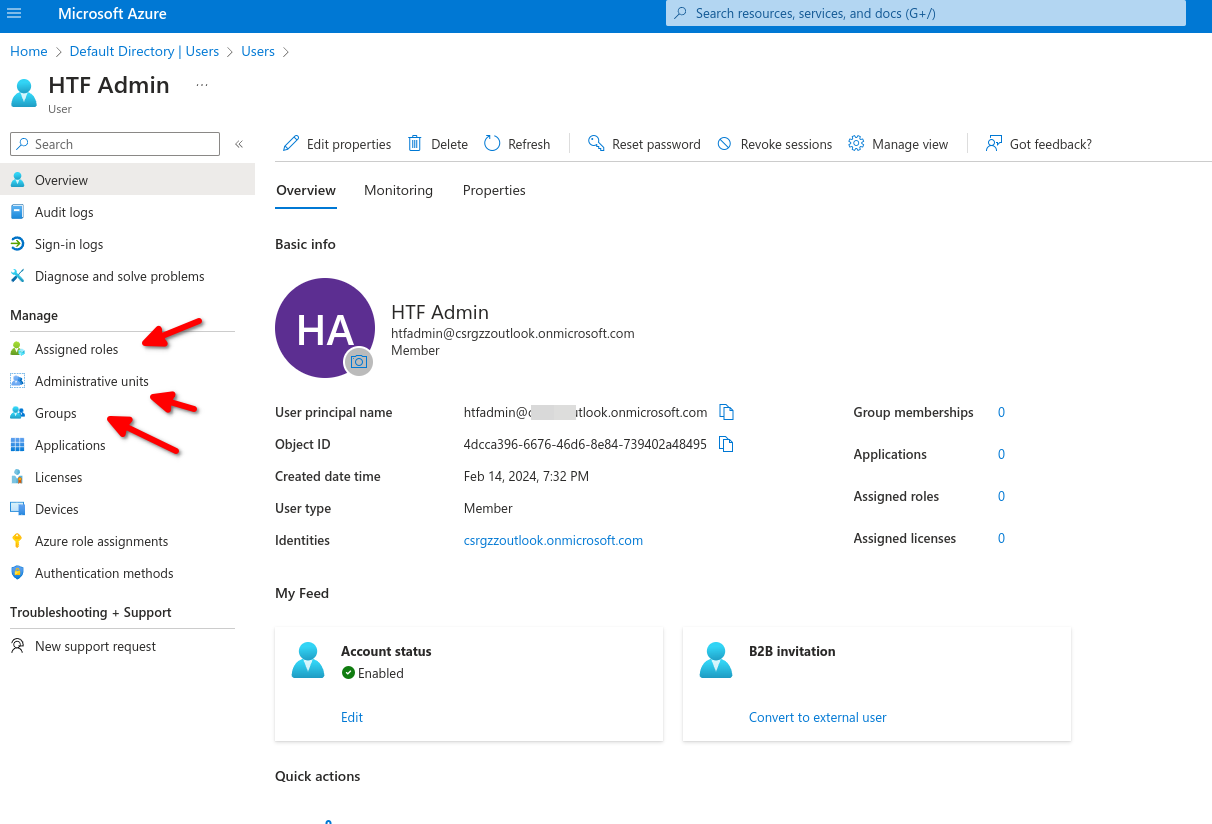Copy the Object ID value
Viewport: 1212px width, 824px height.
pos(727,445)
